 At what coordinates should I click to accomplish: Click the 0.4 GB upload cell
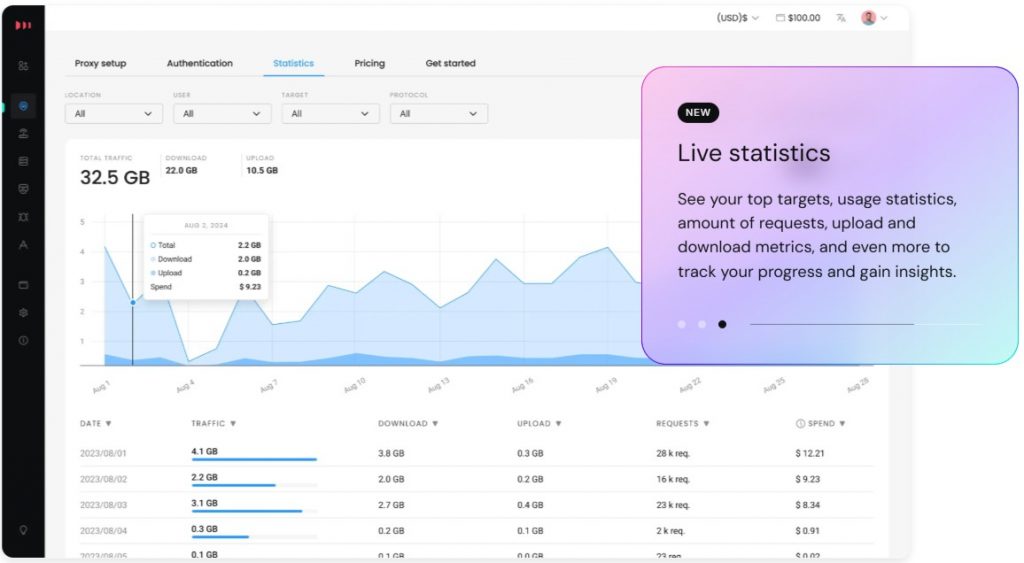[x=530, y=505]
